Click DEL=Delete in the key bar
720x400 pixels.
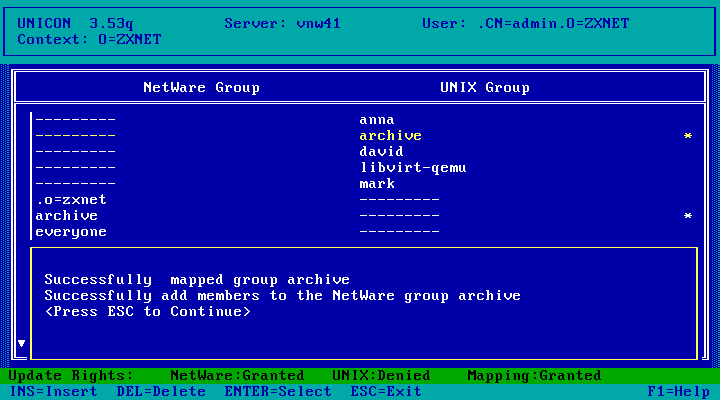click(x=161, y=392)
